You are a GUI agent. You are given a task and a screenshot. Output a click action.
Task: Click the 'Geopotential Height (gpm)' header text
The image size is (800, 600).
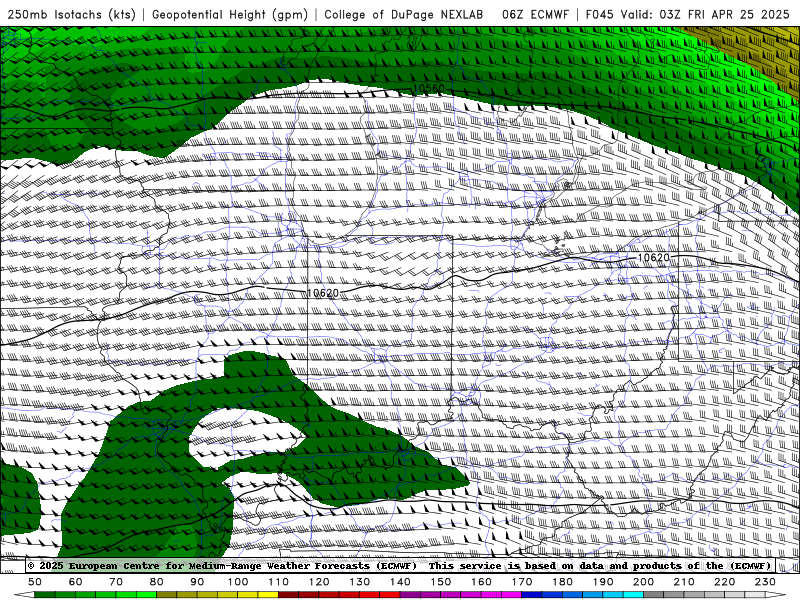(230, 15)
